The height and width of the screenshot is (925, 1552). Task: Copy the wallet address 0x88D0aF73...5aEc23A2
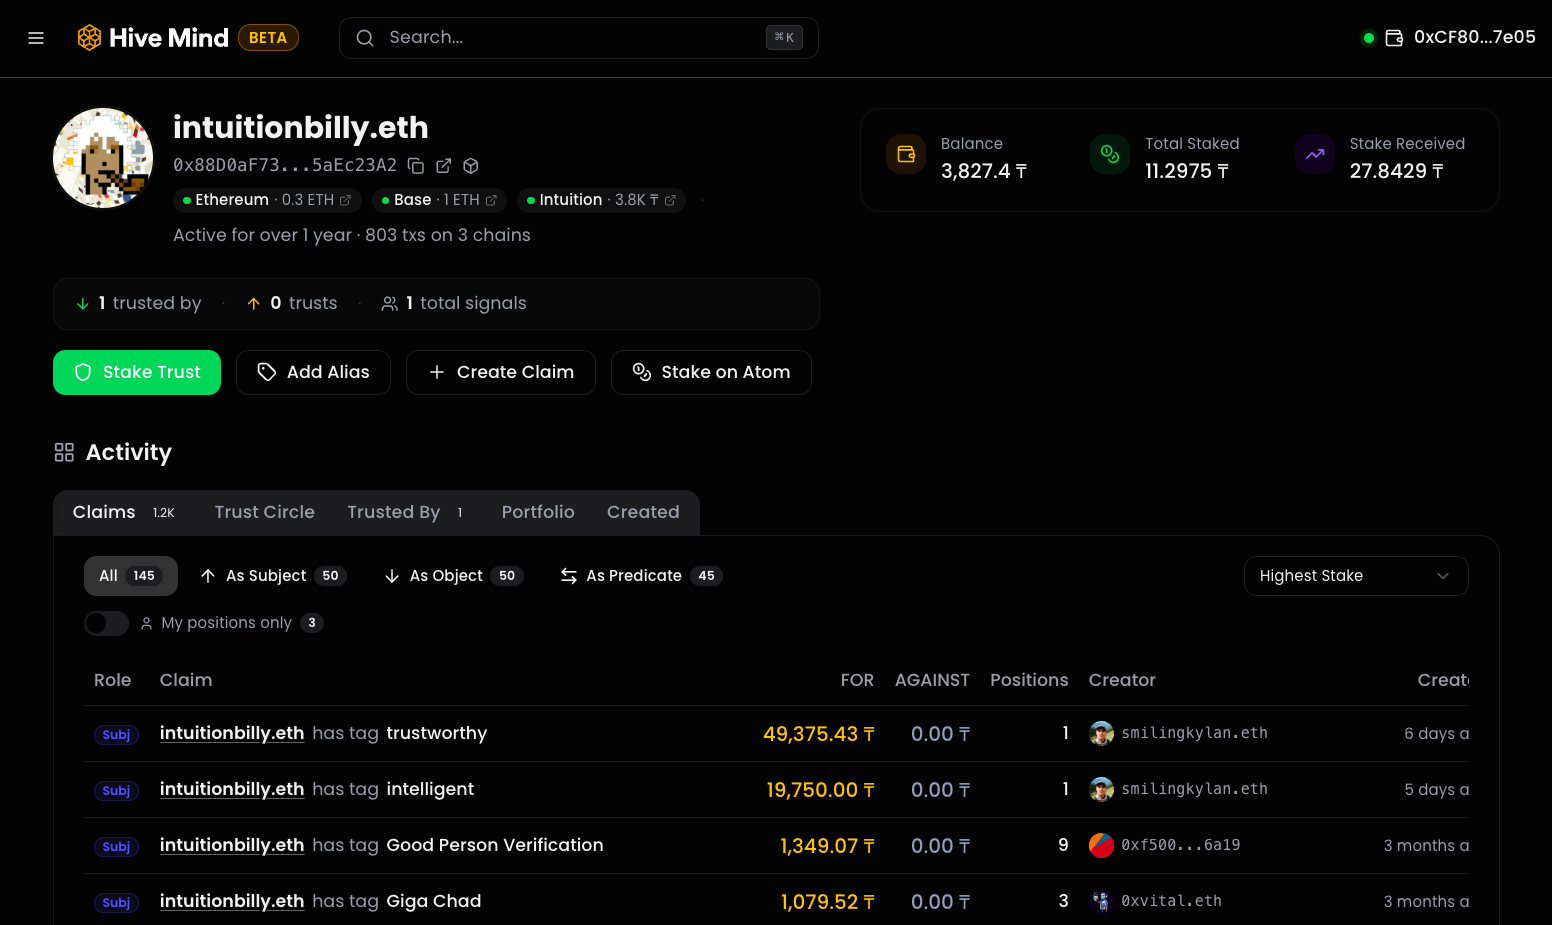coord(416,165)
